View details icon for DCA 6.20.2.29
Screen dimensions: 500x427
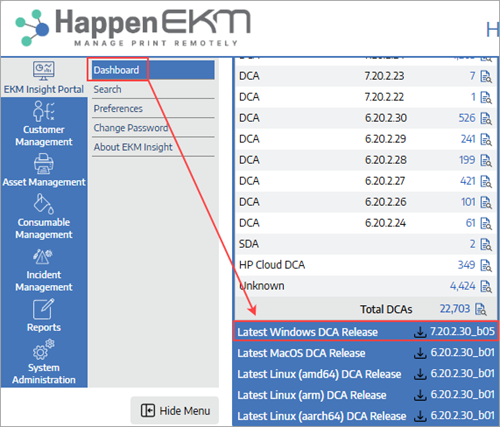click(486, 139)
